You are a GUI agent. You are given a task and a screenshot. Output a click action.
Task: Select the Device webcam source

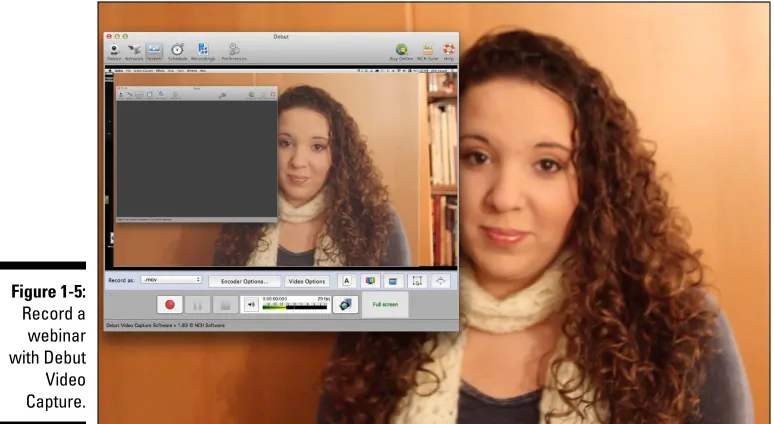(114, 52)
